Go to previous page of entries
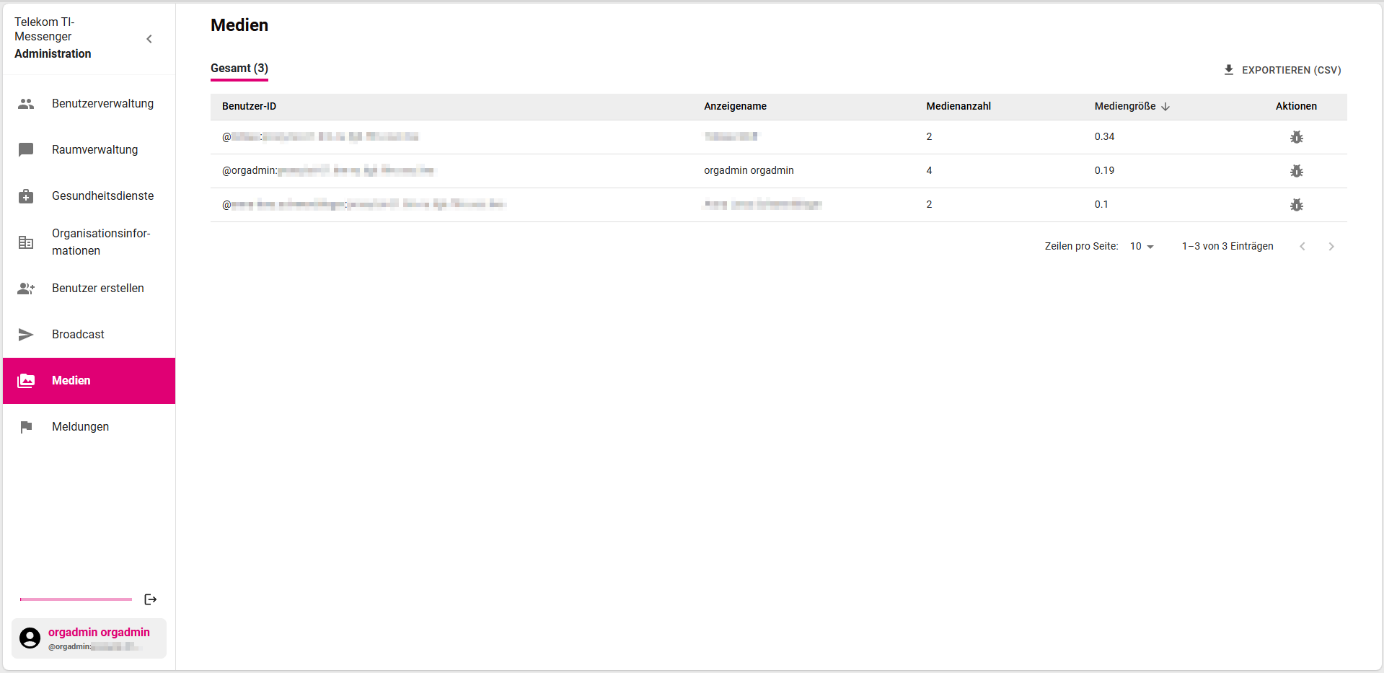Screen dimensions: 1384x673 pyautogui.click(x=1302, y=246)
